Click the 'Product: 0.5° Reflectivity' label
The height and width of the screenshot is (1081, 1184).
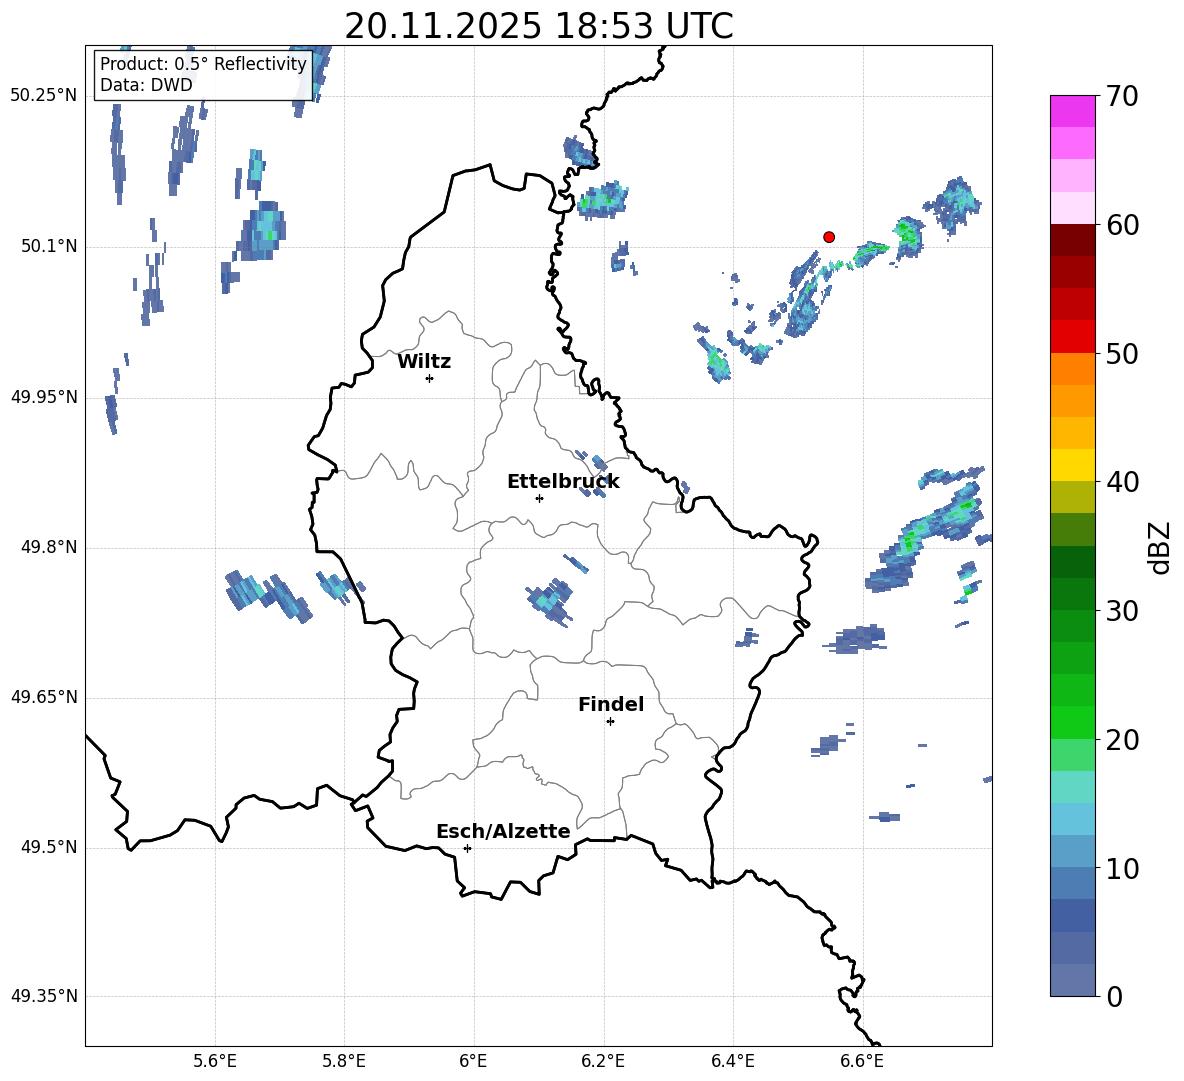click(x=203, y=63)
